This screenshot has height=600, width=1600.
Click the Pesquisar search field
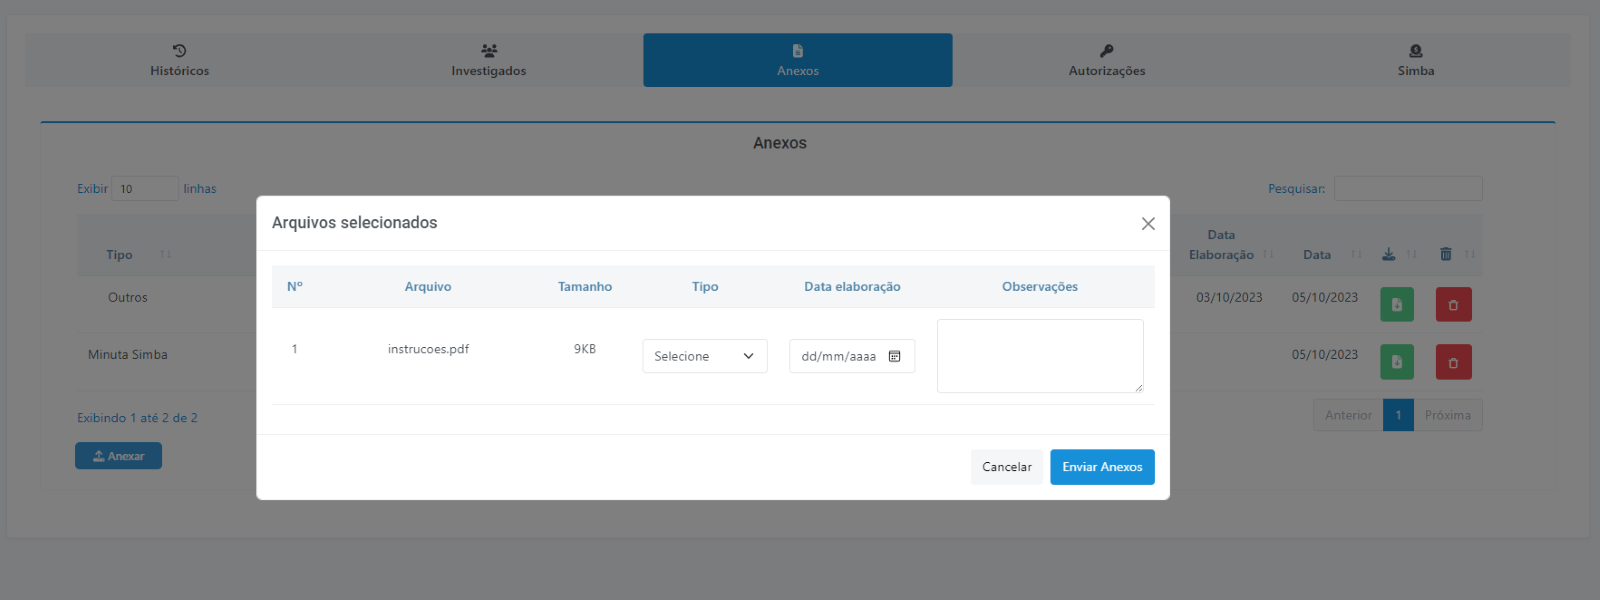[1408, 188]
